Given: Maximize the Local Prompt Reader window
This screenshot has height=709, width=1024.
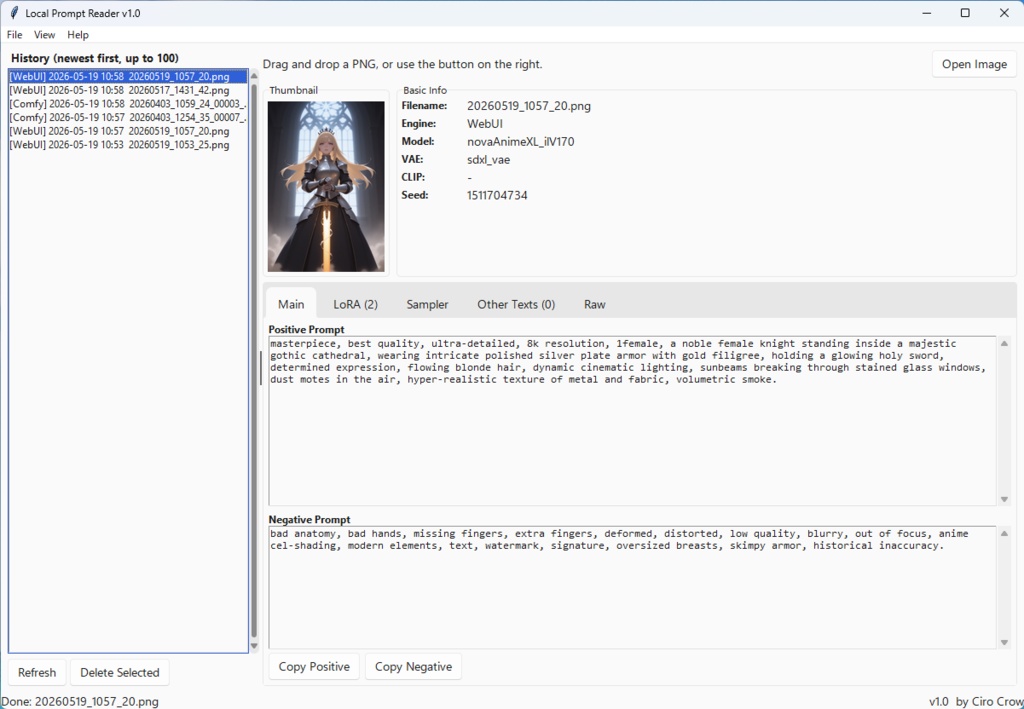Looking at the screenshot, I should [x=965, y=13].
